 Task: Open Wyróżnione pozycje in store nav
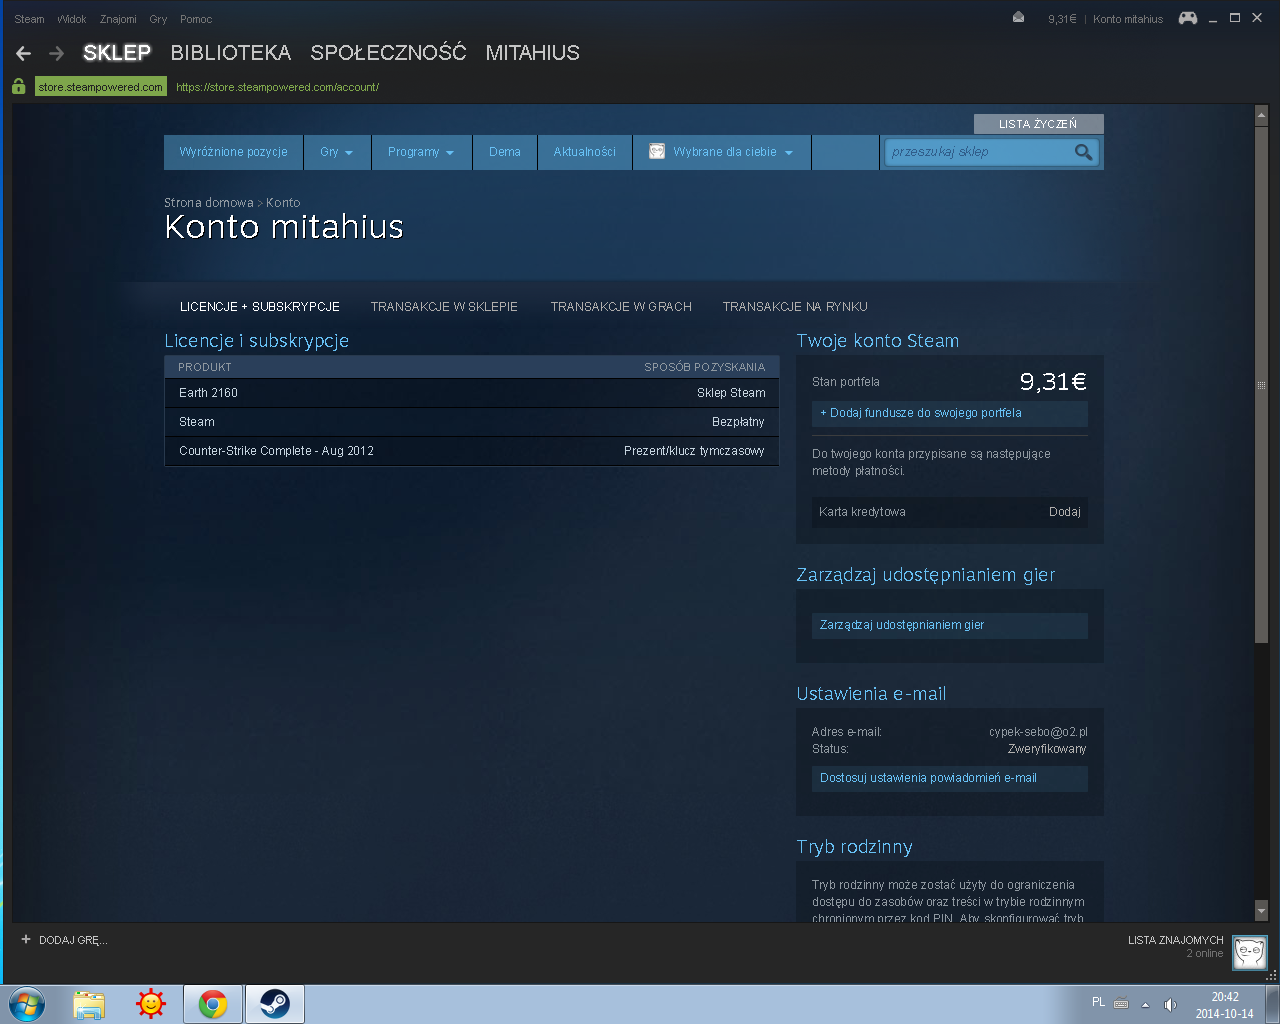tap(233, 152)
